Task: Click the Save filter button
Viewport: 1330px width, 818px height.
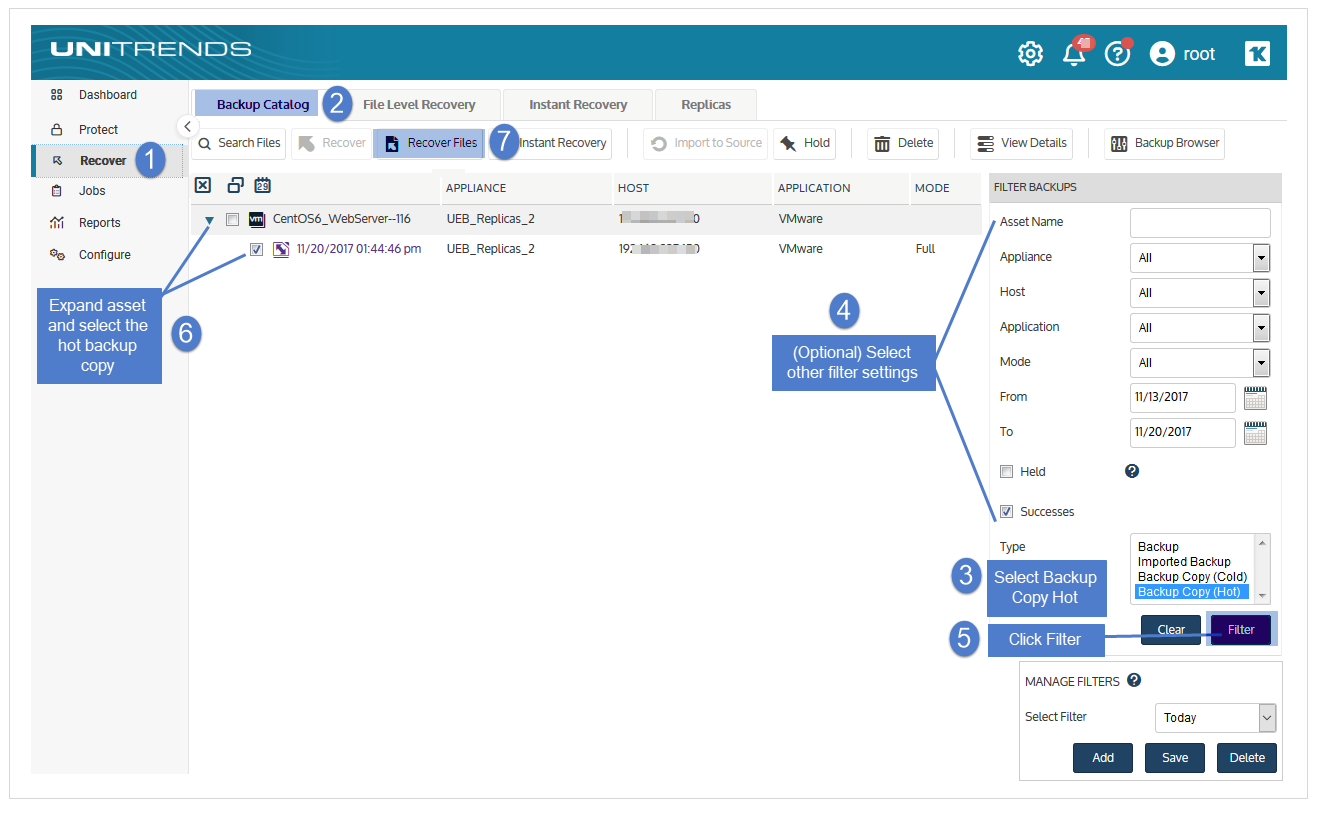Action: pyautogui.click(x=1175, y=758)
